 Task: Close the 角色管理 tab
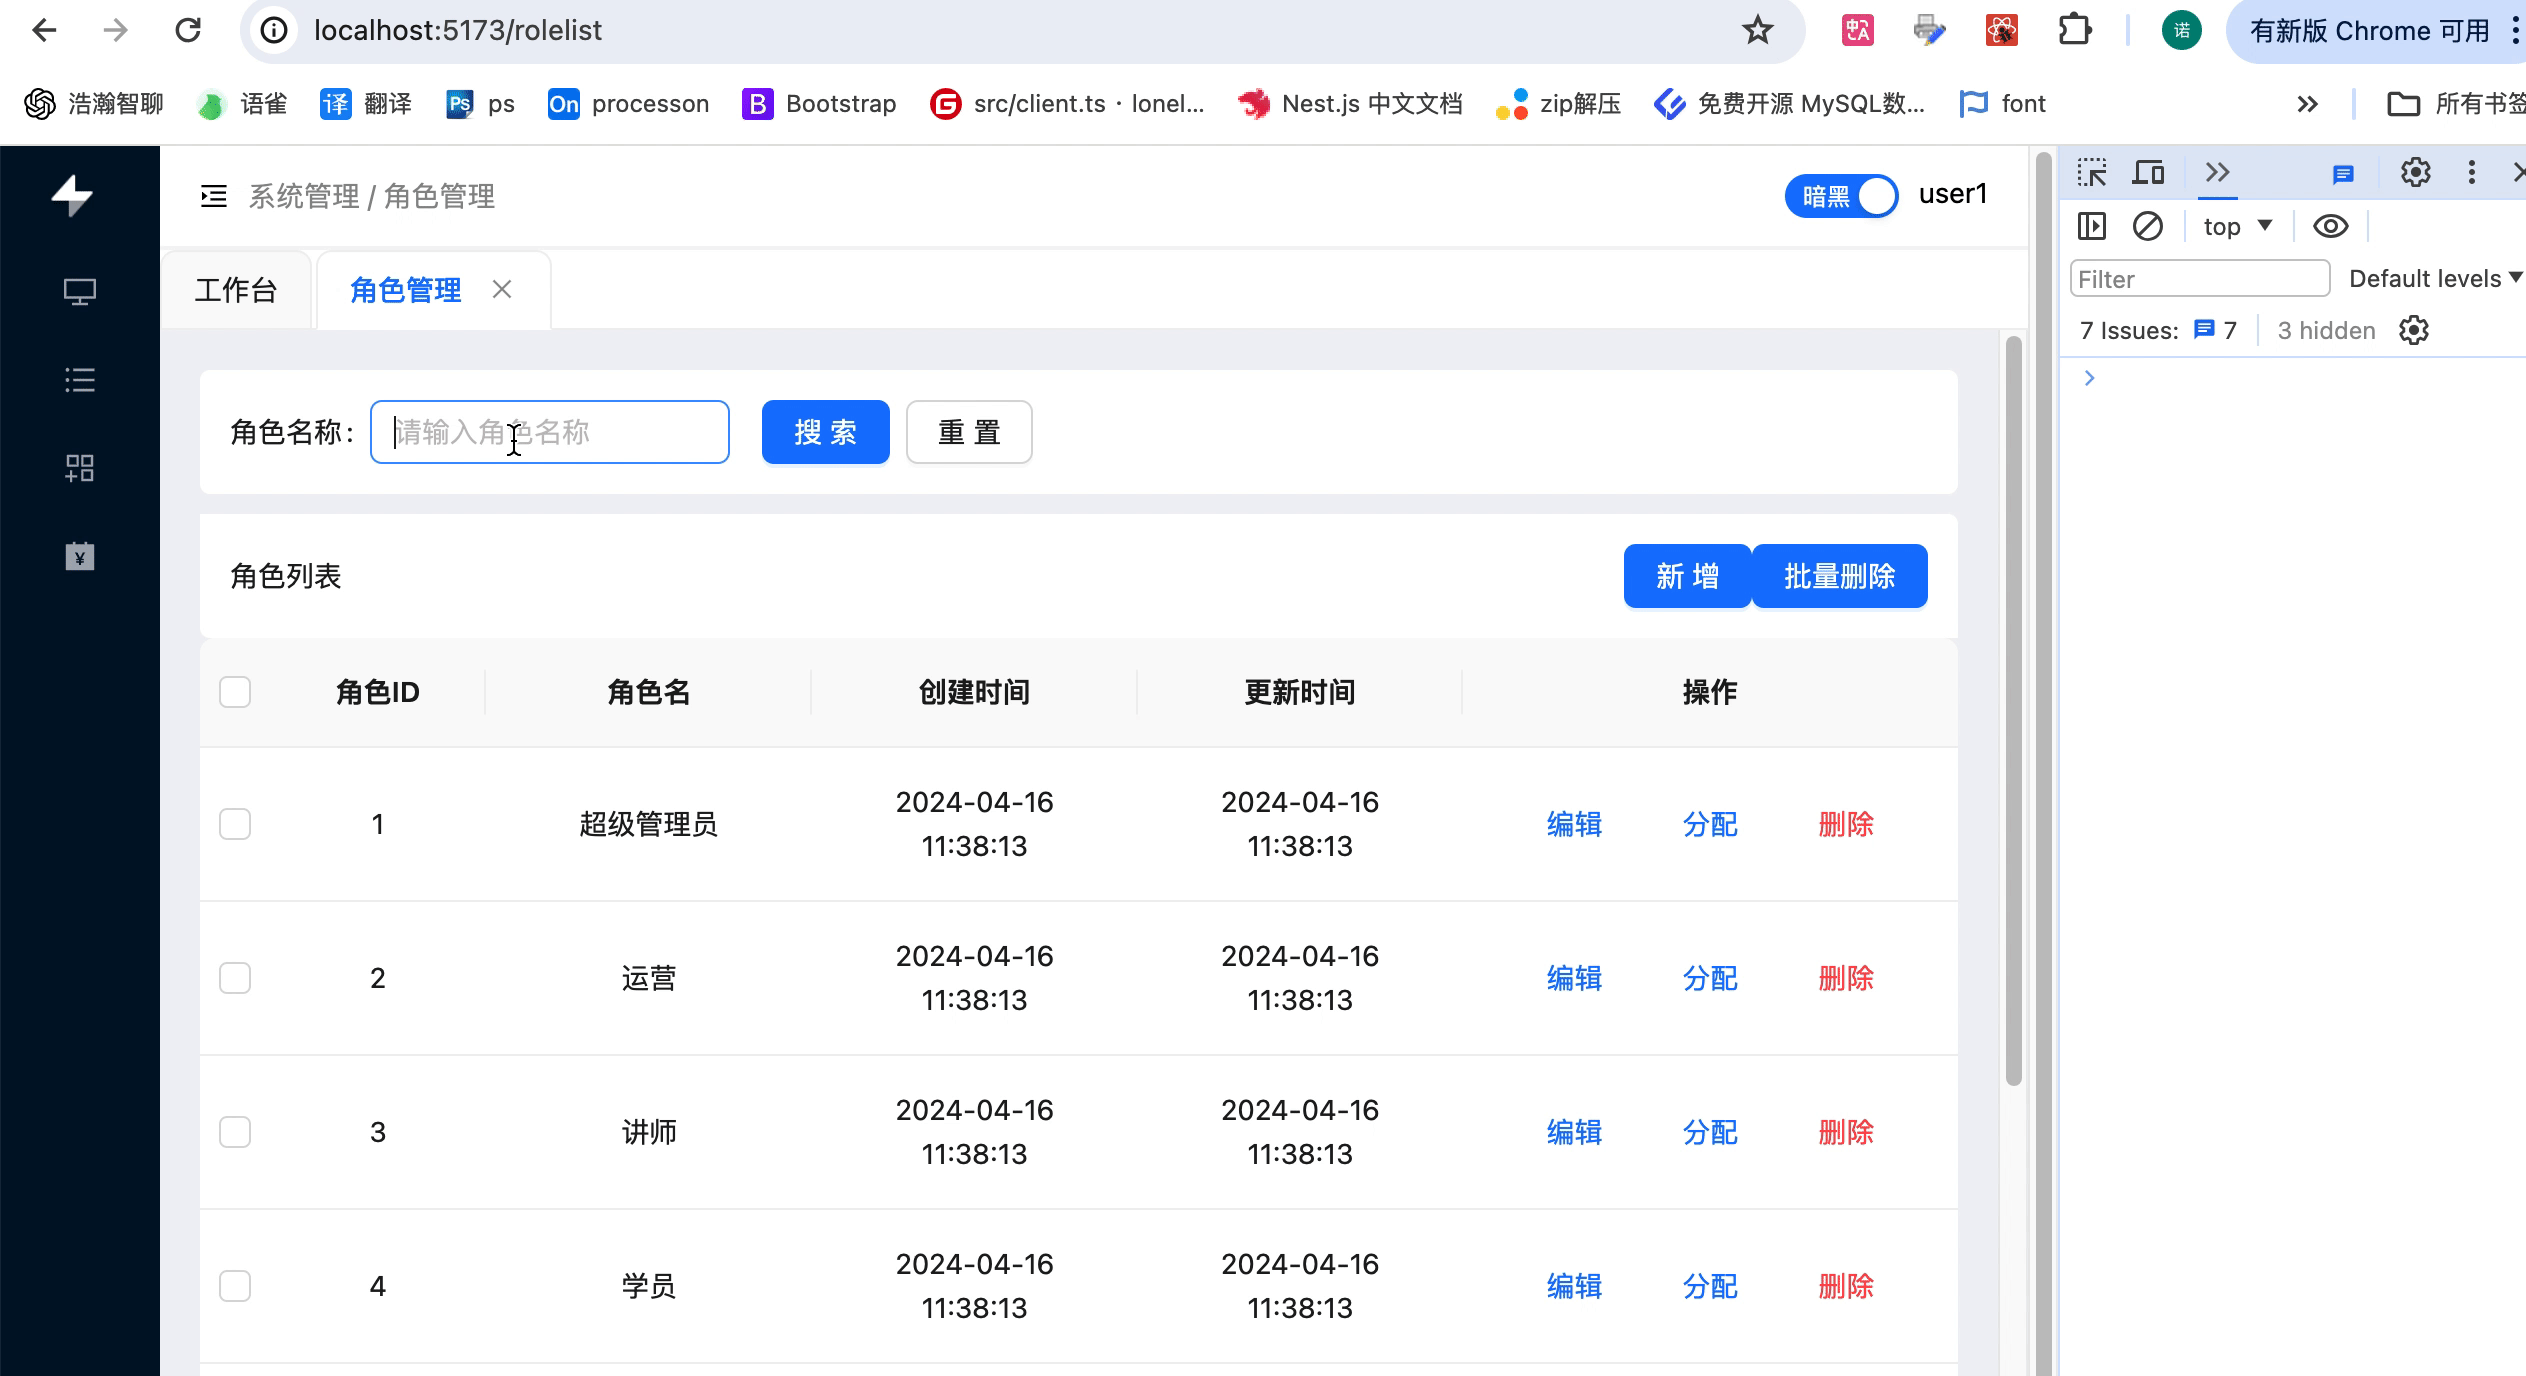[x=502, y=290]
